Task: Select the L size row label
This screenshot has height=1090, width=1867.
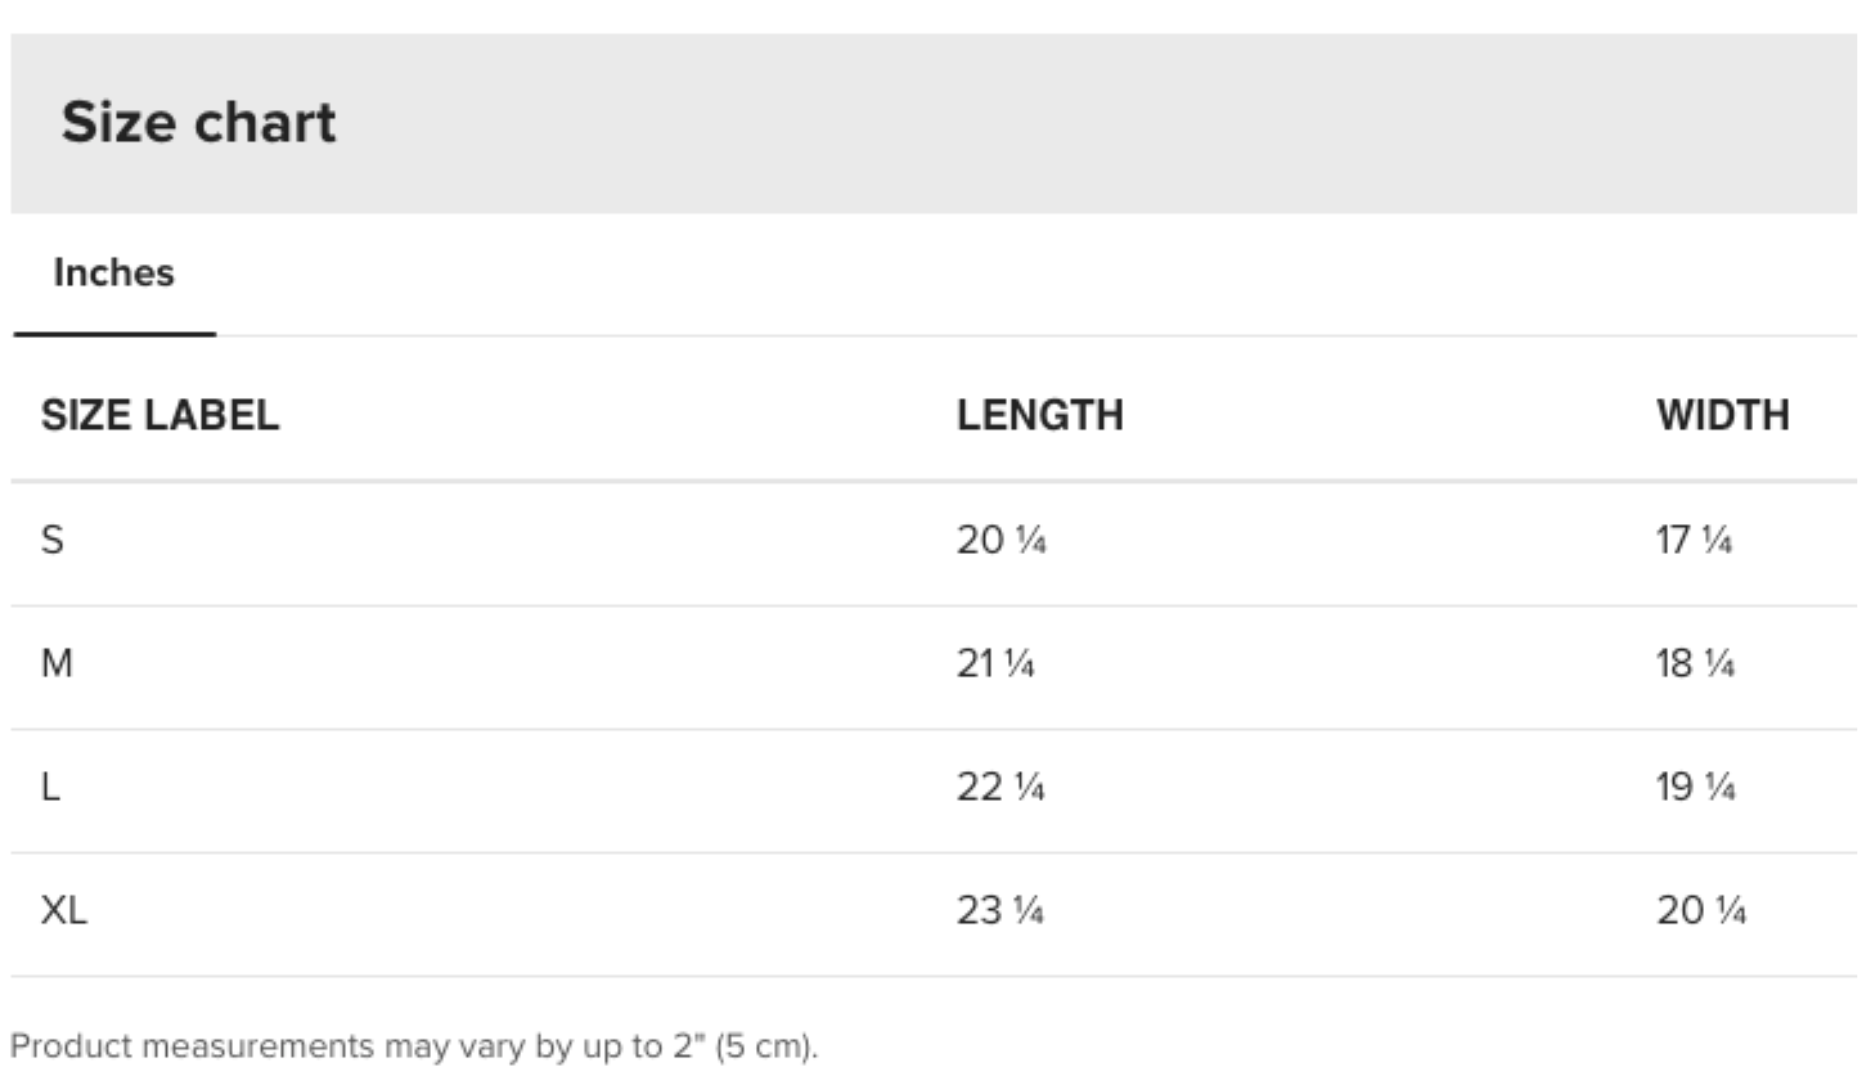Action: coord(50,787)
